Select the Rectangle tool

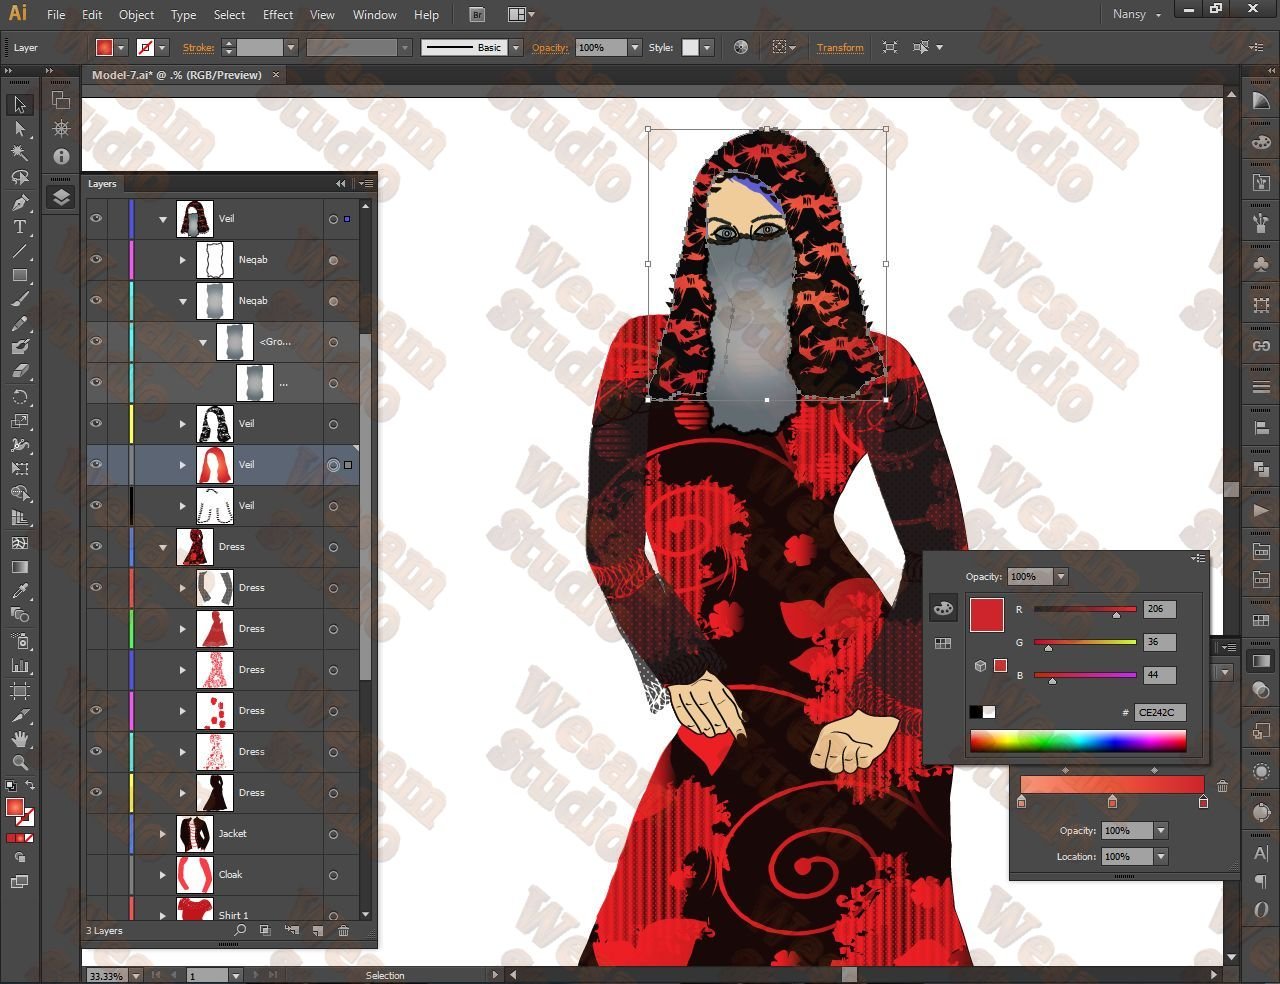[20, 275]
